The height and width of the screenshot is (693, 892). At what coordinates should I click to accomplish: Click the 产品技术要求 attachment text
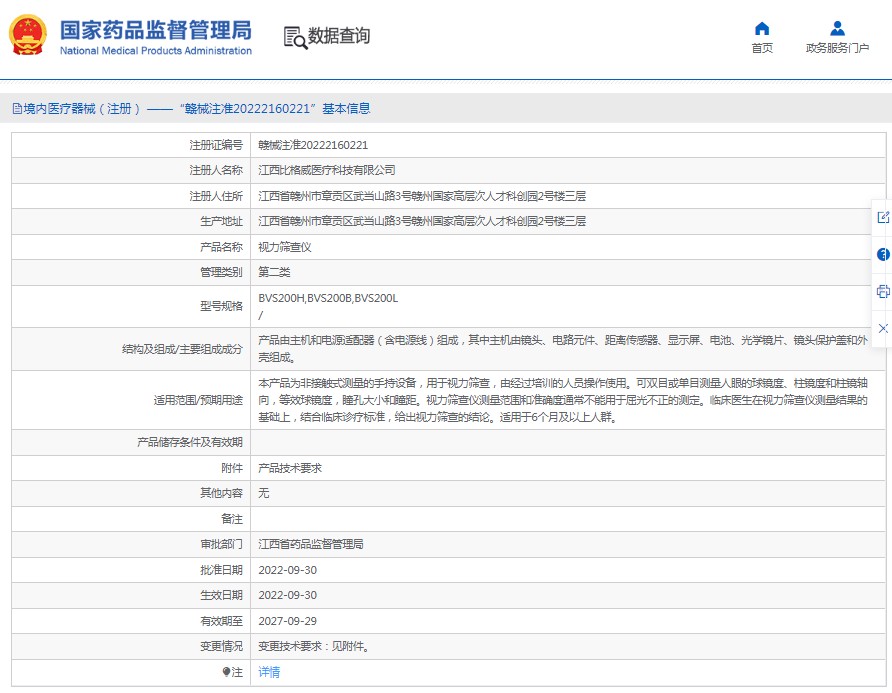(290, 468)
